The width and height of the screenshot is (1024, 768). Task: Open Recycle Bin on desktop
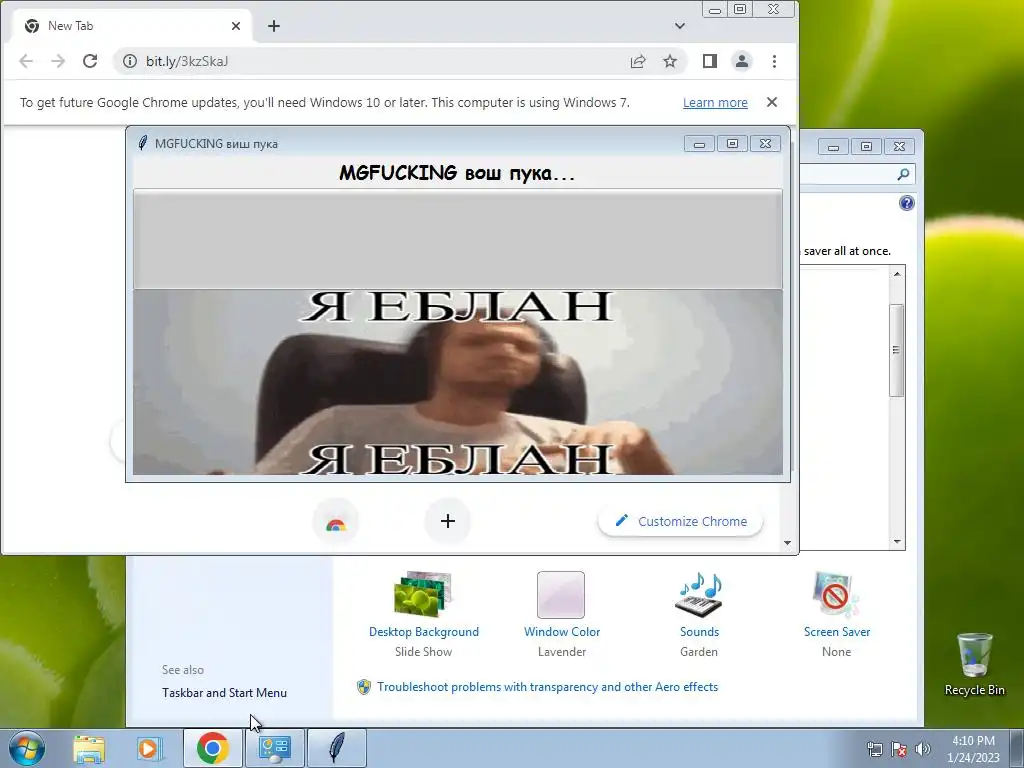pyautogui.click(x=974, y=664)
